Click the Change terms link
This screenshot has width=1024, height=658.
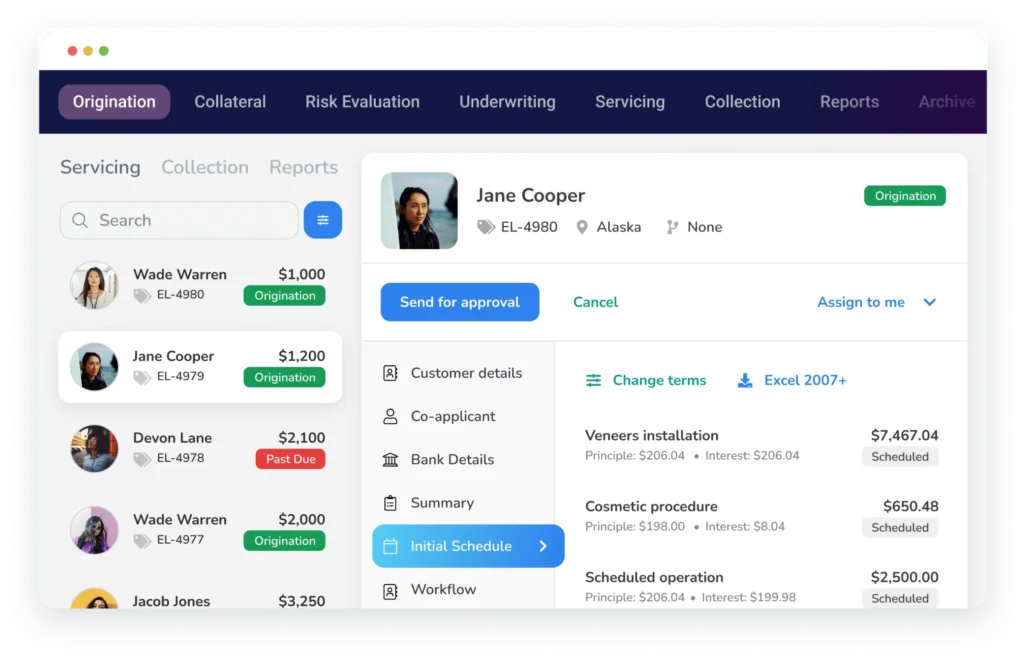pos(660,380)
